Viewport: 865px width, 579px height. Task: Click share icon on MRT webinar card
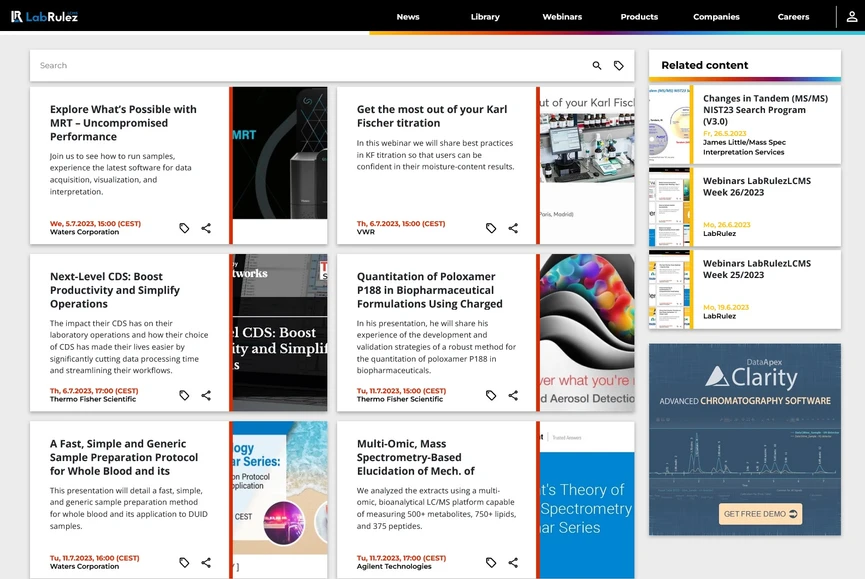pos(206,228)
